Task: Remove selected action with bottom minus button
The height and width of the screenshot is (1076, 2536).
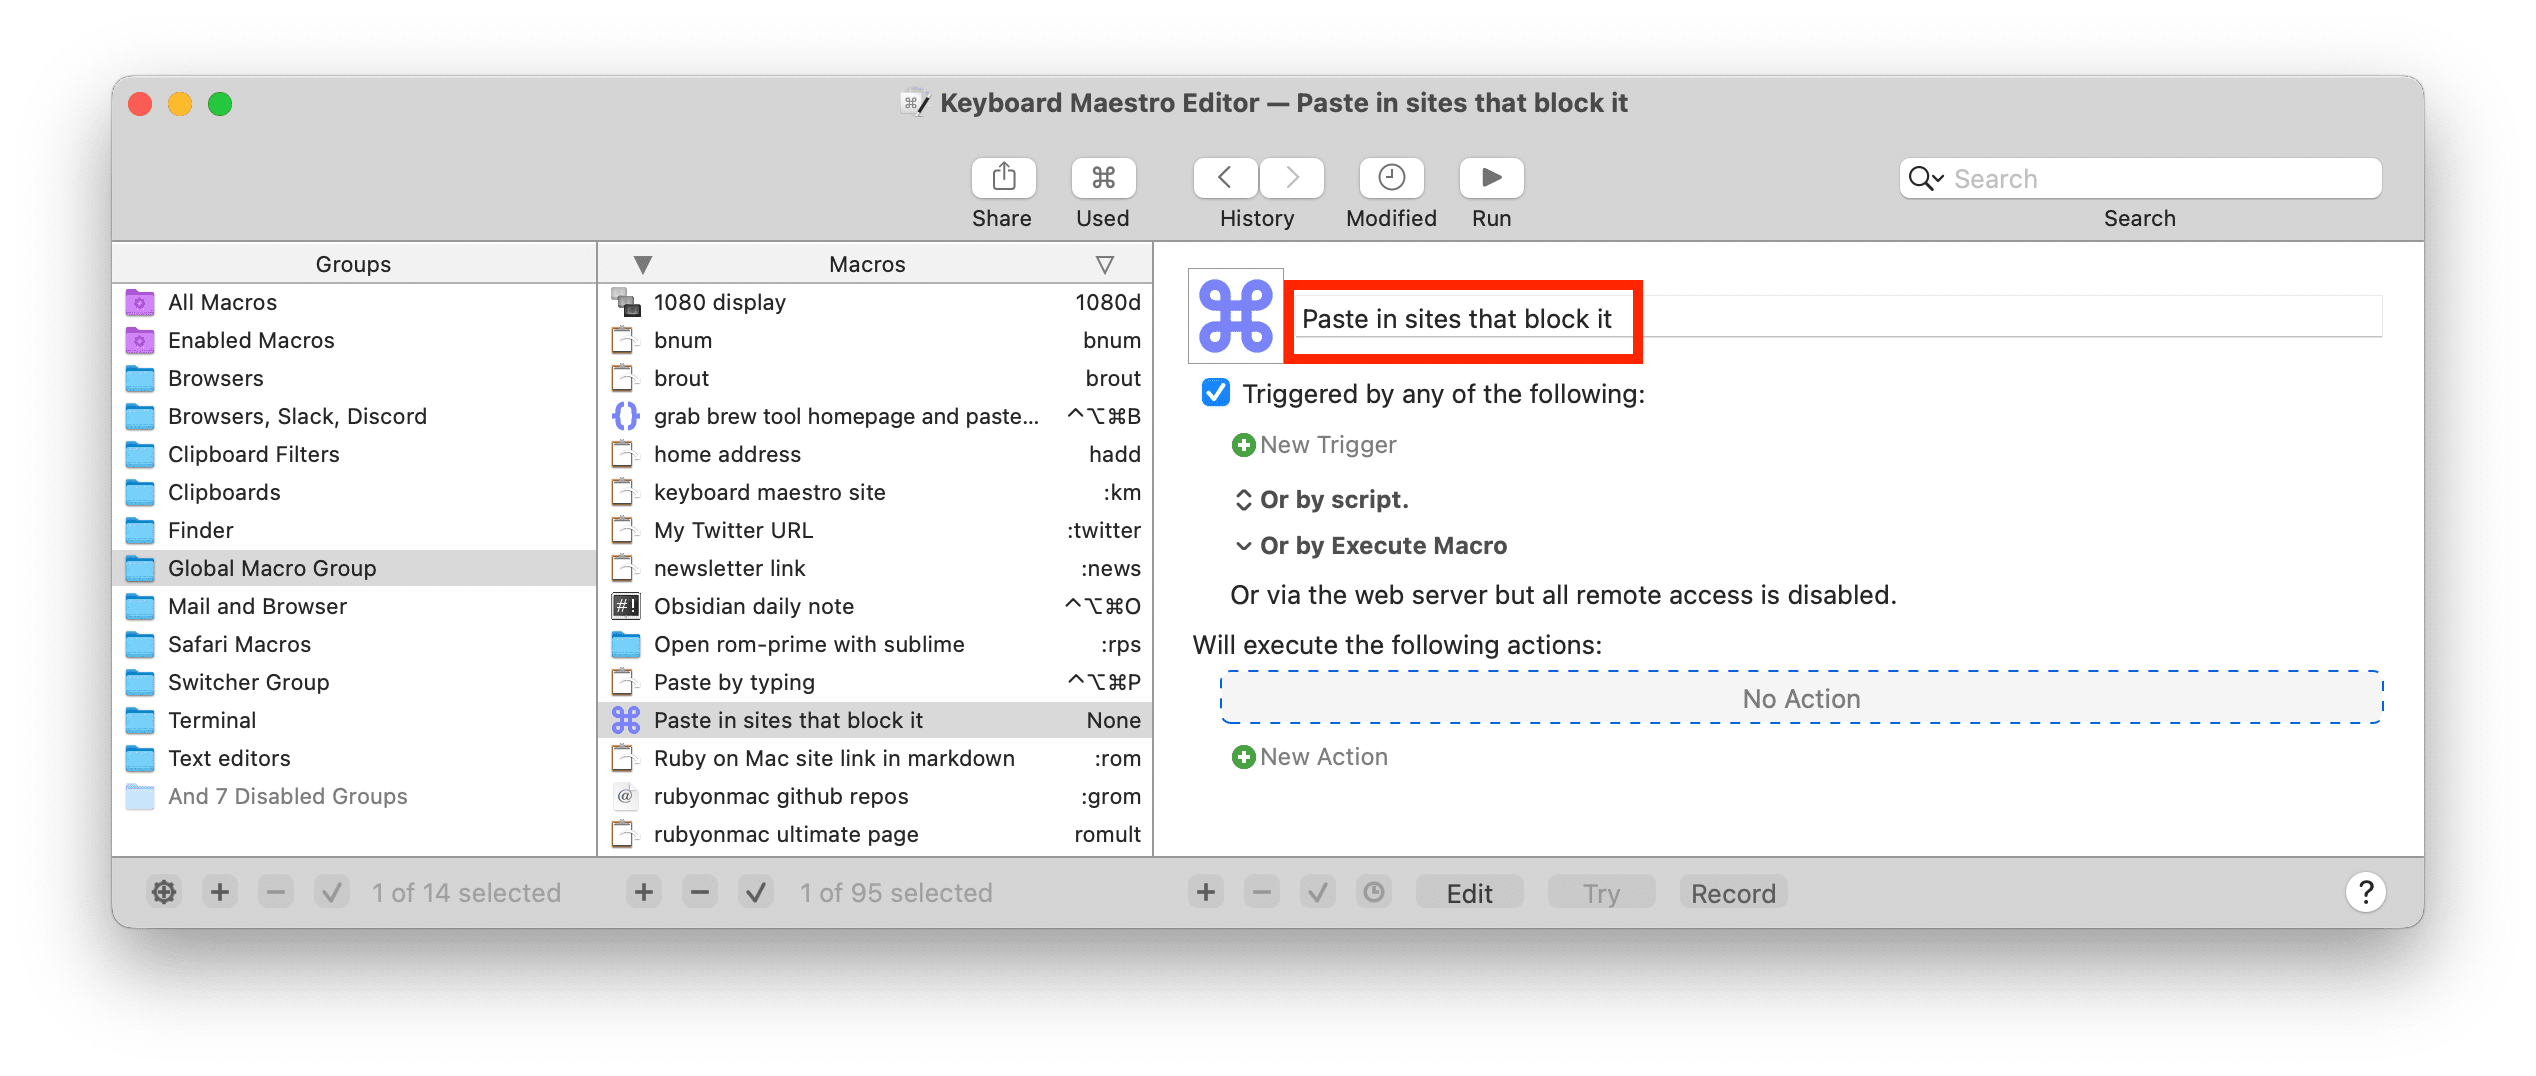Action: pyautogui.click(x=1262, y=892)
